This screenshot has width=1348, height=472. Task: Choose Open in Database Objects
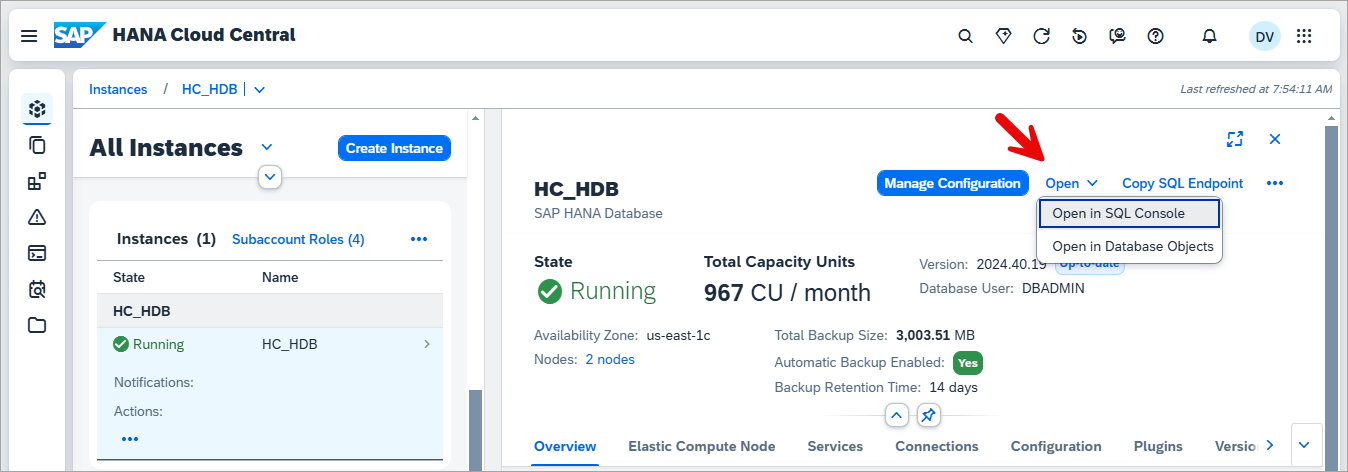pyautogui.click(x=1129, y=246)
